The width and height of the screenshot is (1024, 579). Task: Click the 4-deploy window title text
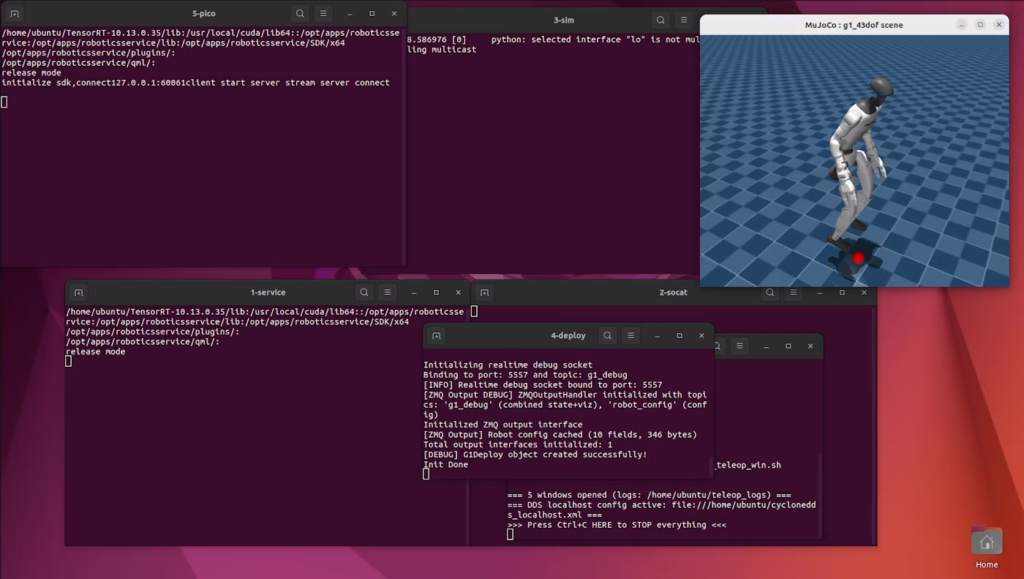(568, 336)
